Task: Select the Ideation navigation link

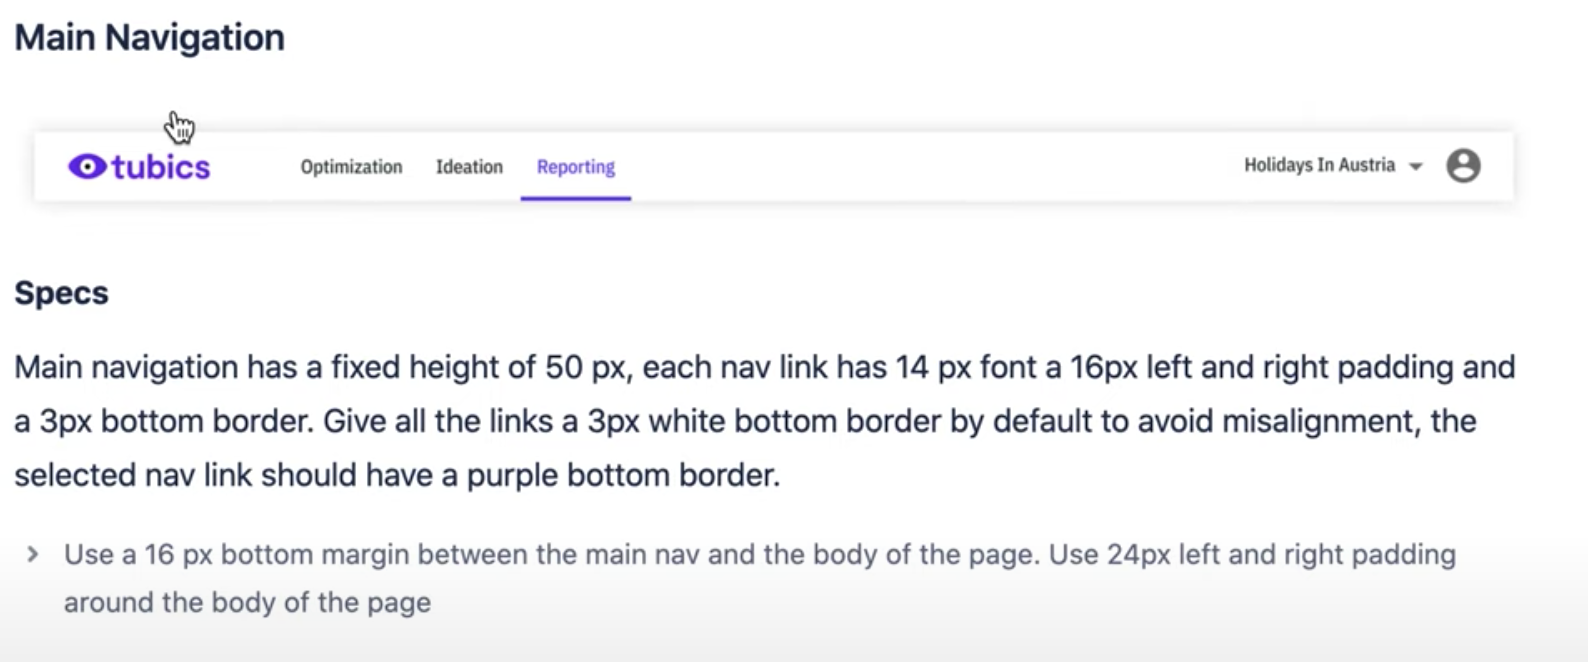Action: (468, 167)
